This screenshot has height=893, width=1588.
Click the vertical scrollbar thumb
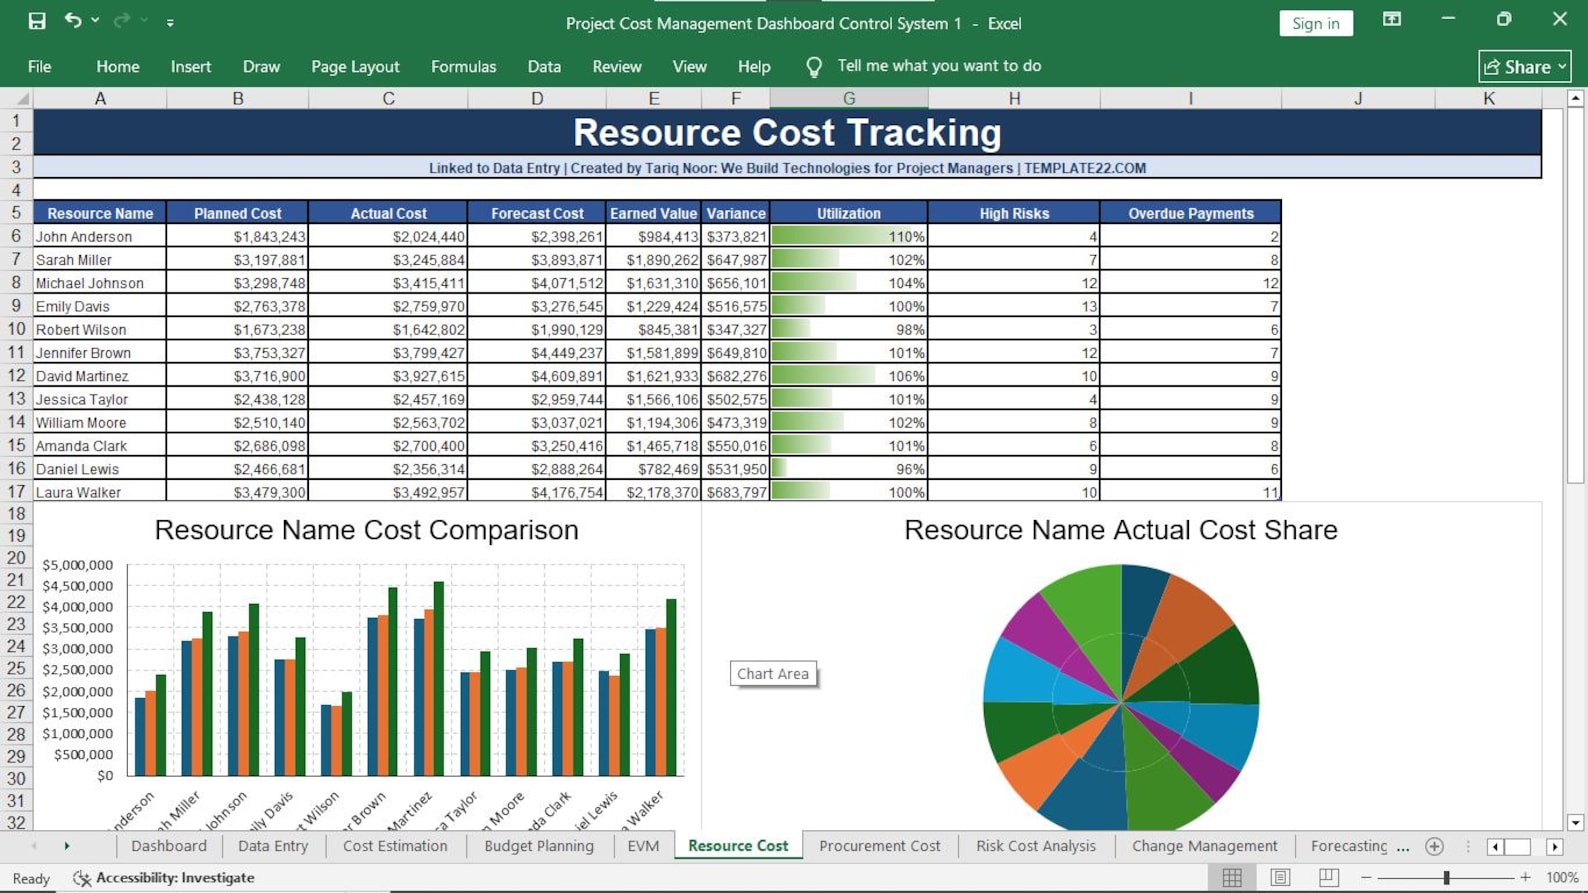1575,296
